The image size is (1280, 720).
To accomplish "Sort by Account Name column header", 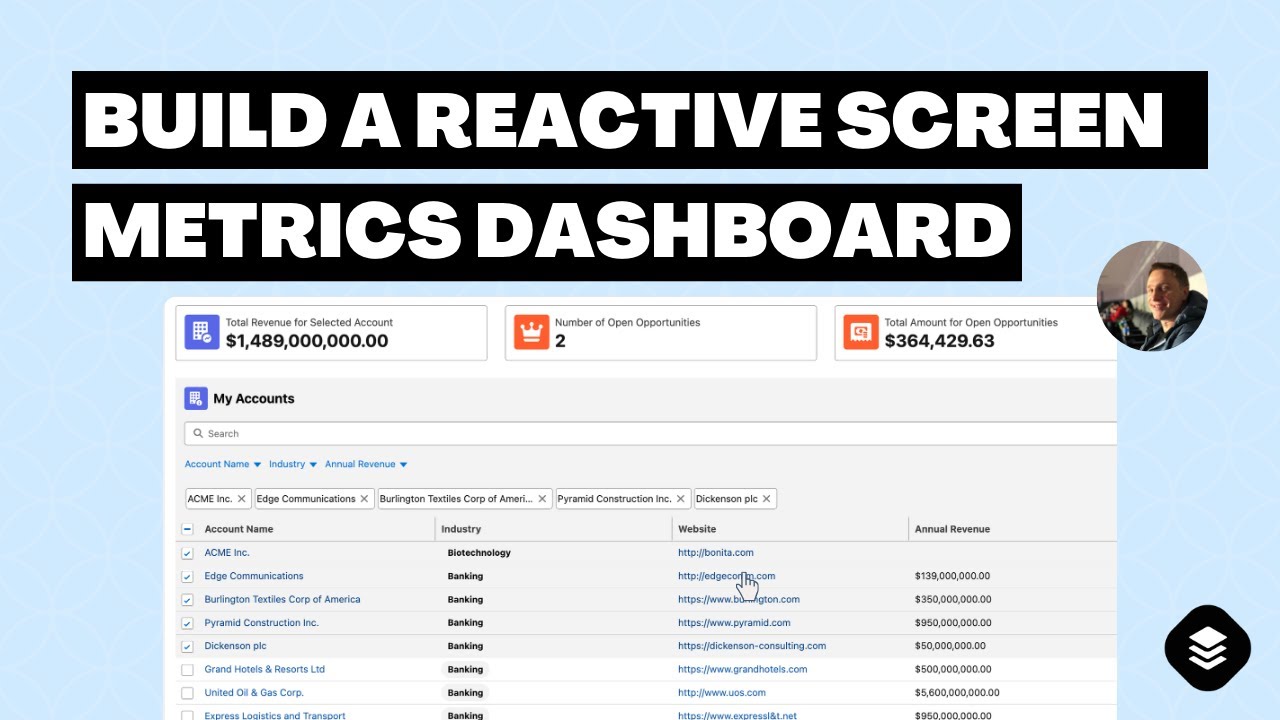I will (x=239, y=529).
